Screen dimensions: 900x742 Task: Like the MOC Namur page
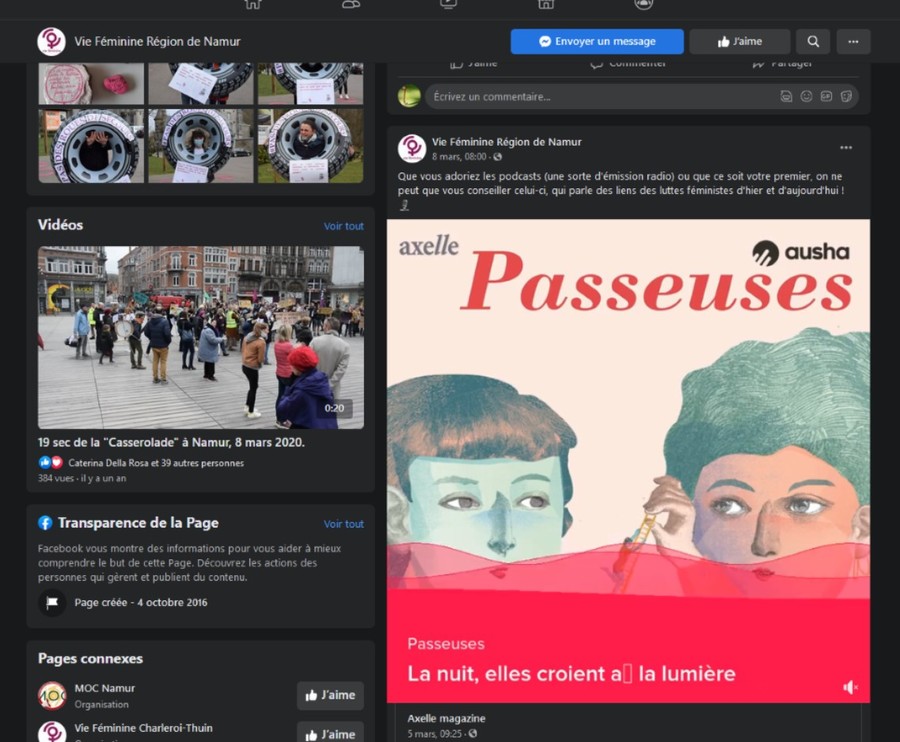pyautogui.click(x=330, y=696)
